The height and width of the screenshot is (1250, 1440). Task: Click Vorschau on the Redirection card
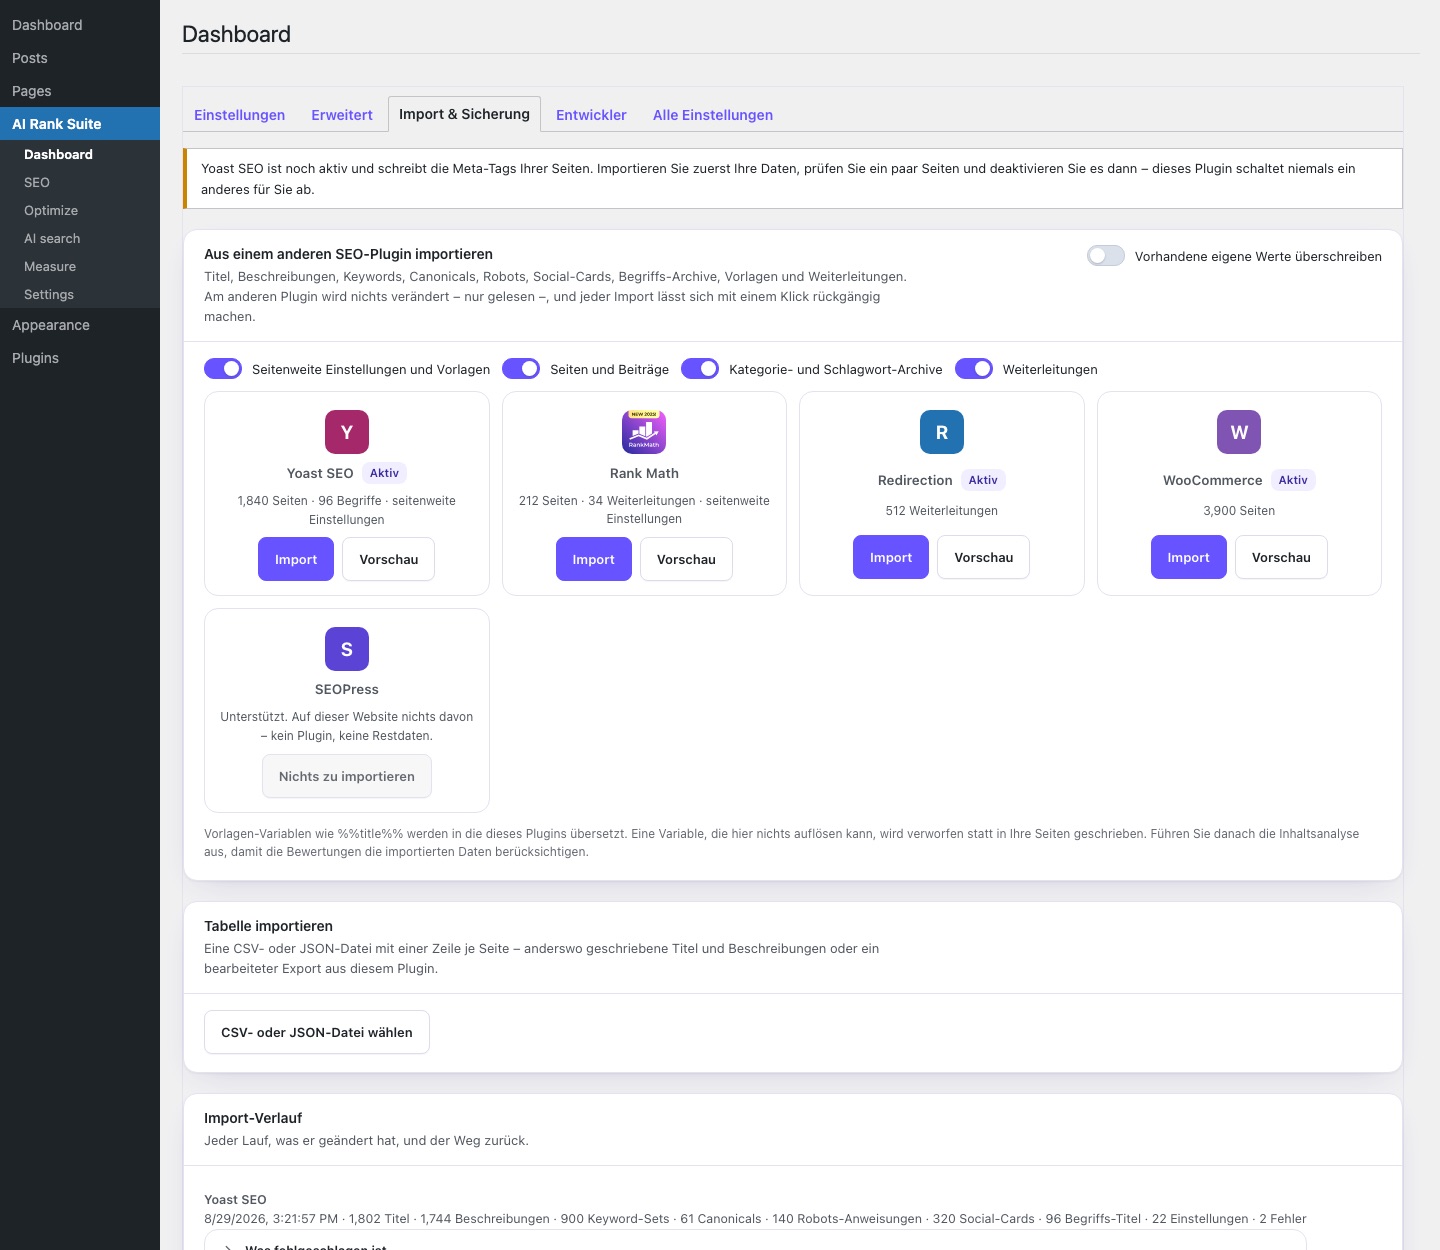984,557
